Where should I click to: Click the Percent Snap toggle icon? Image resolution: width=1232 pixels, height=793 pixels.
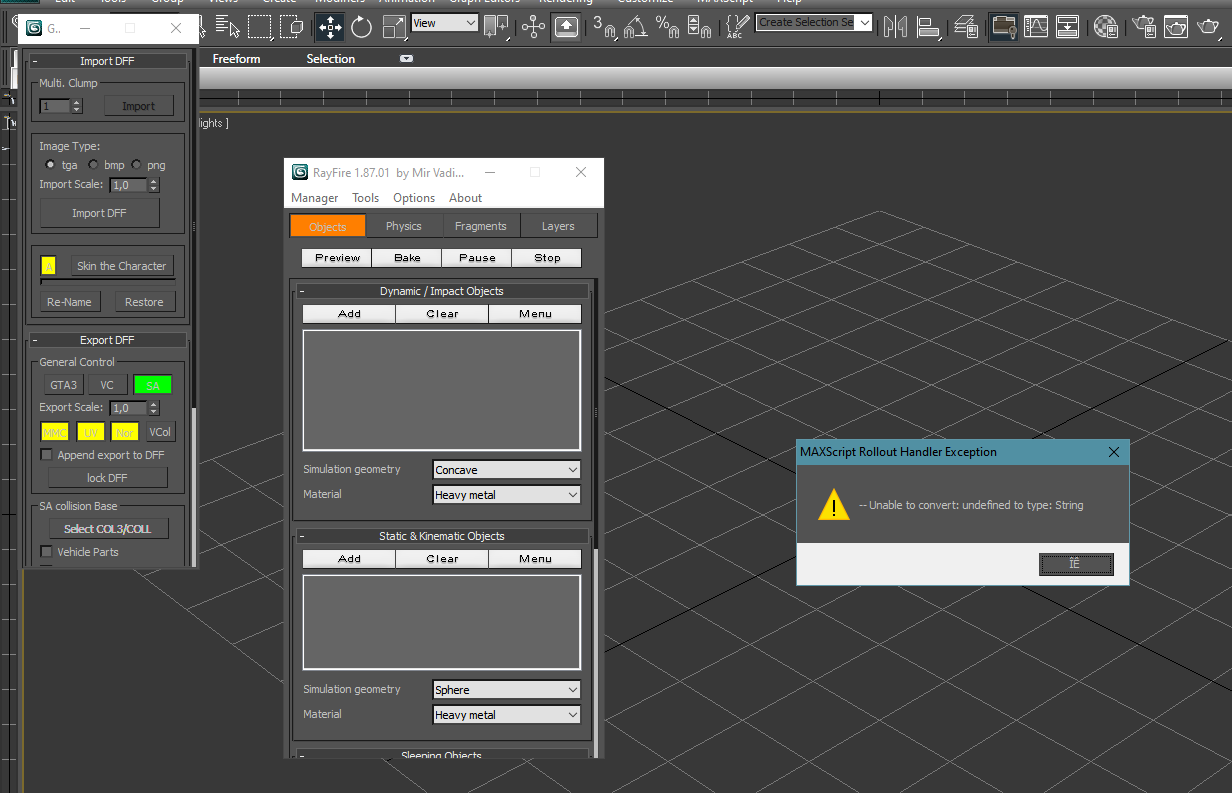(x=665, y=27)
